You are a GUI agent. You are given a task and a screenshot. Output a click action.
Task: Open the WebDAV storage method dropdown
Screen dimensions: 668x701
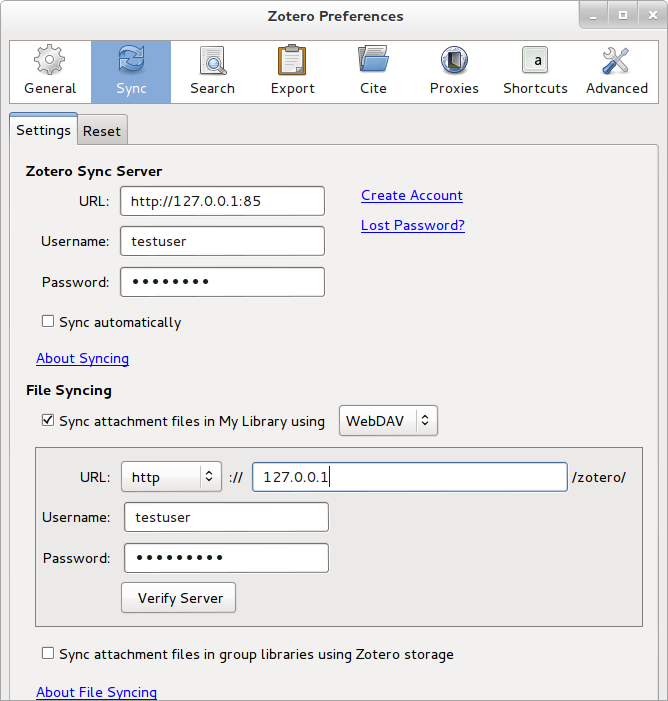click(388, 421)
